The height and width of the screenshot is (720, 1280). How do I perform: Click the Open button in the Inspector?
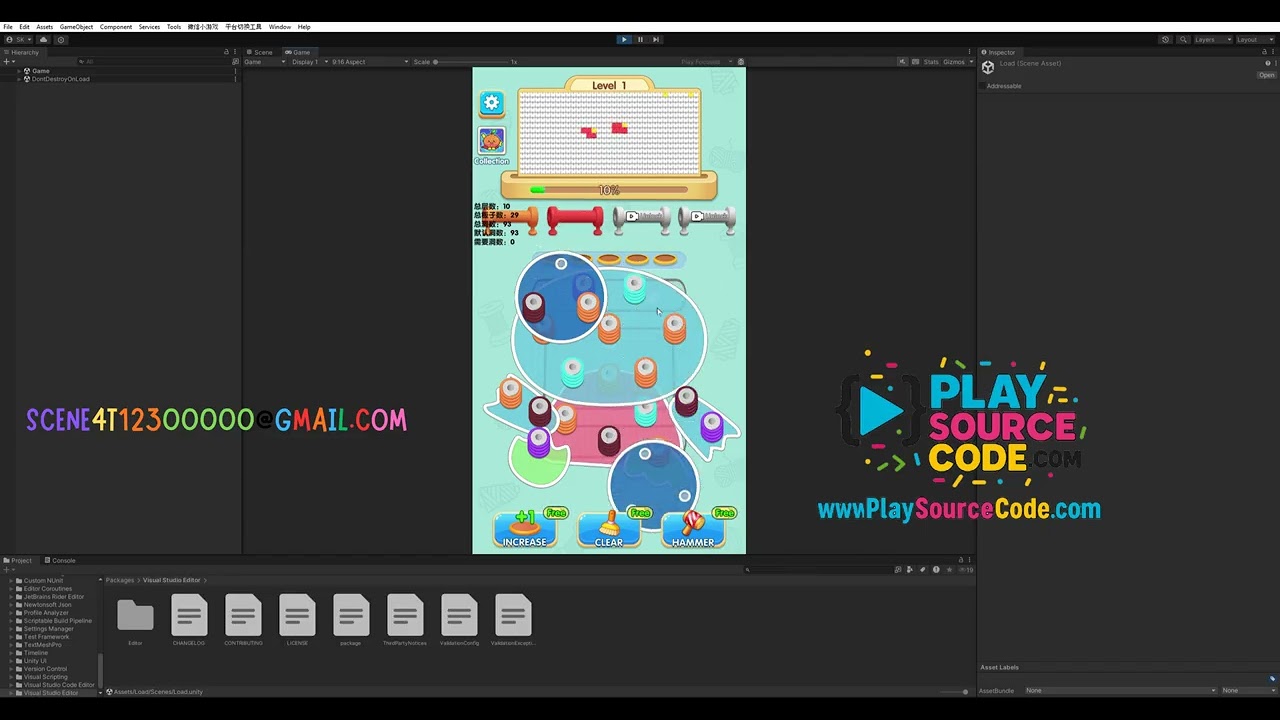coord(1266,75)
